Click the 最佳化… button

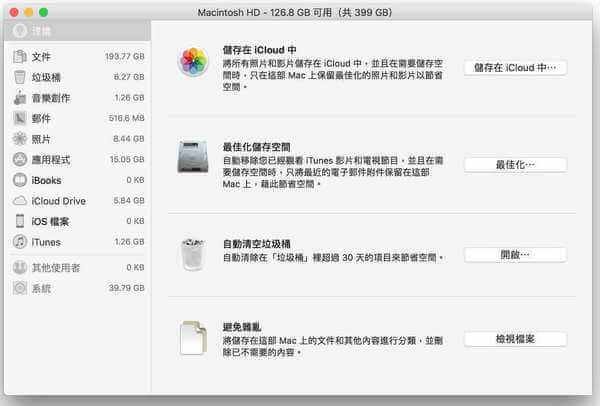pyautogui.click(x=515, y=165)
